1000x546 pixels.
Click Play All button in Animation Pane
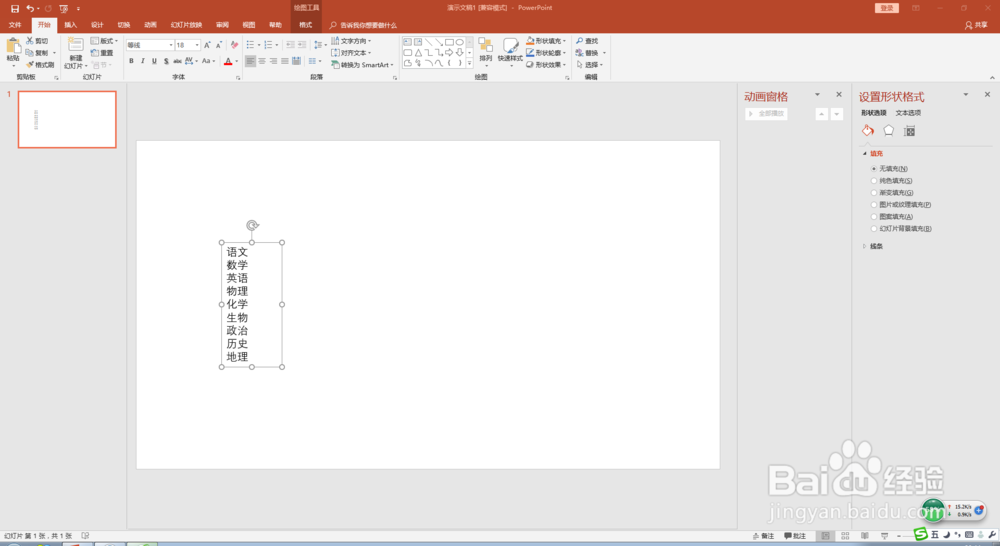tap(767, 114)
